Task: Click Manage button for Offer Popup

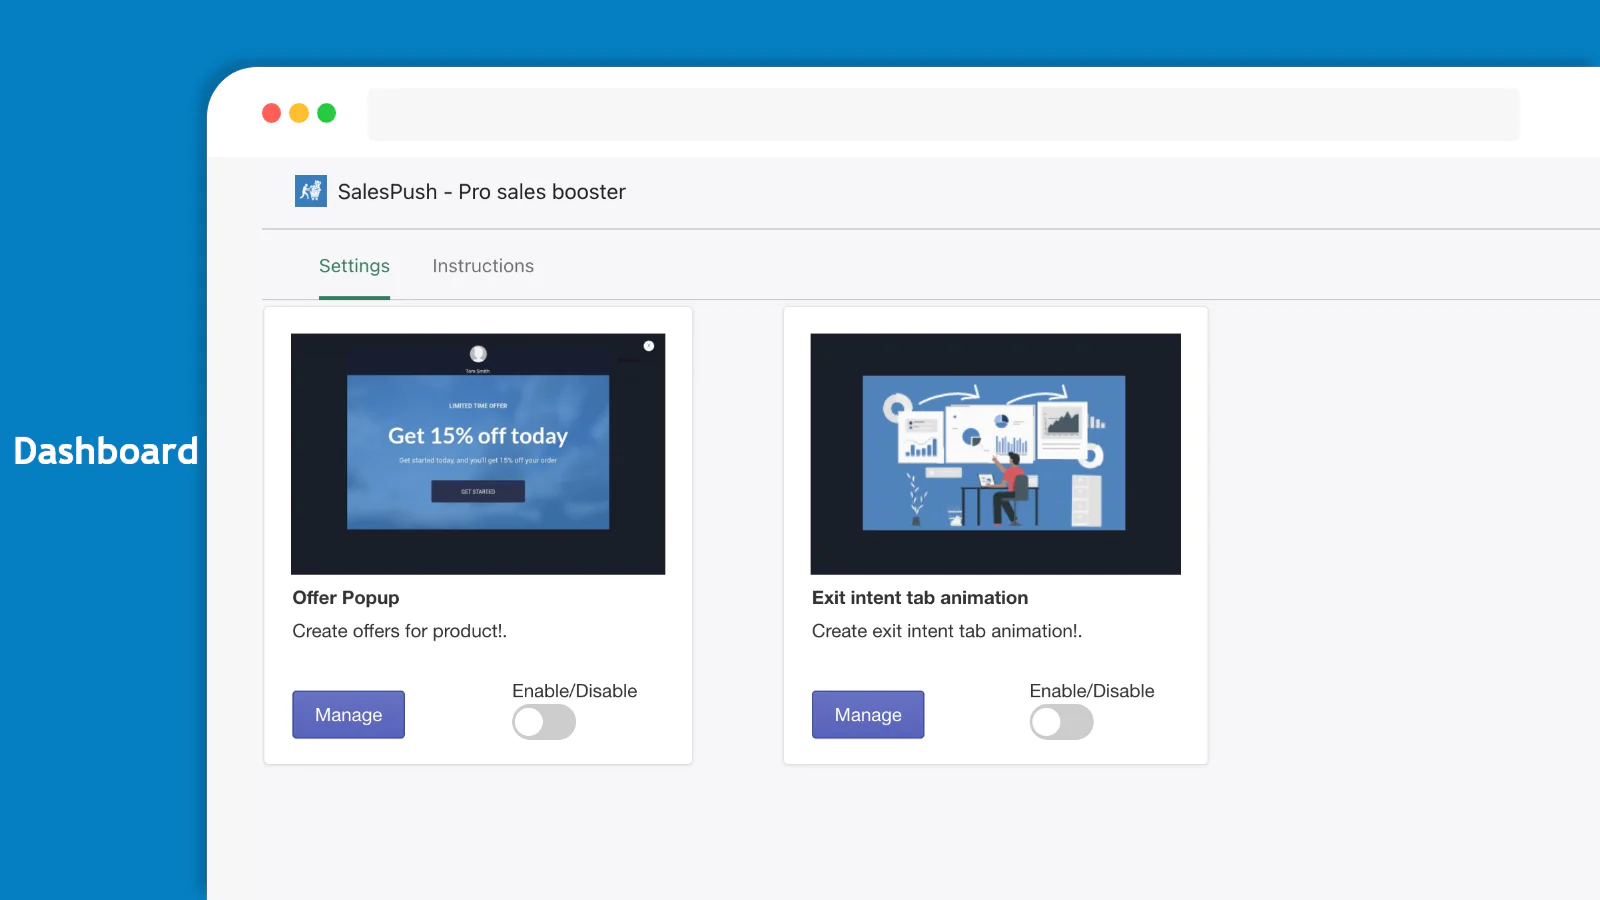Action: click(349, 715)
